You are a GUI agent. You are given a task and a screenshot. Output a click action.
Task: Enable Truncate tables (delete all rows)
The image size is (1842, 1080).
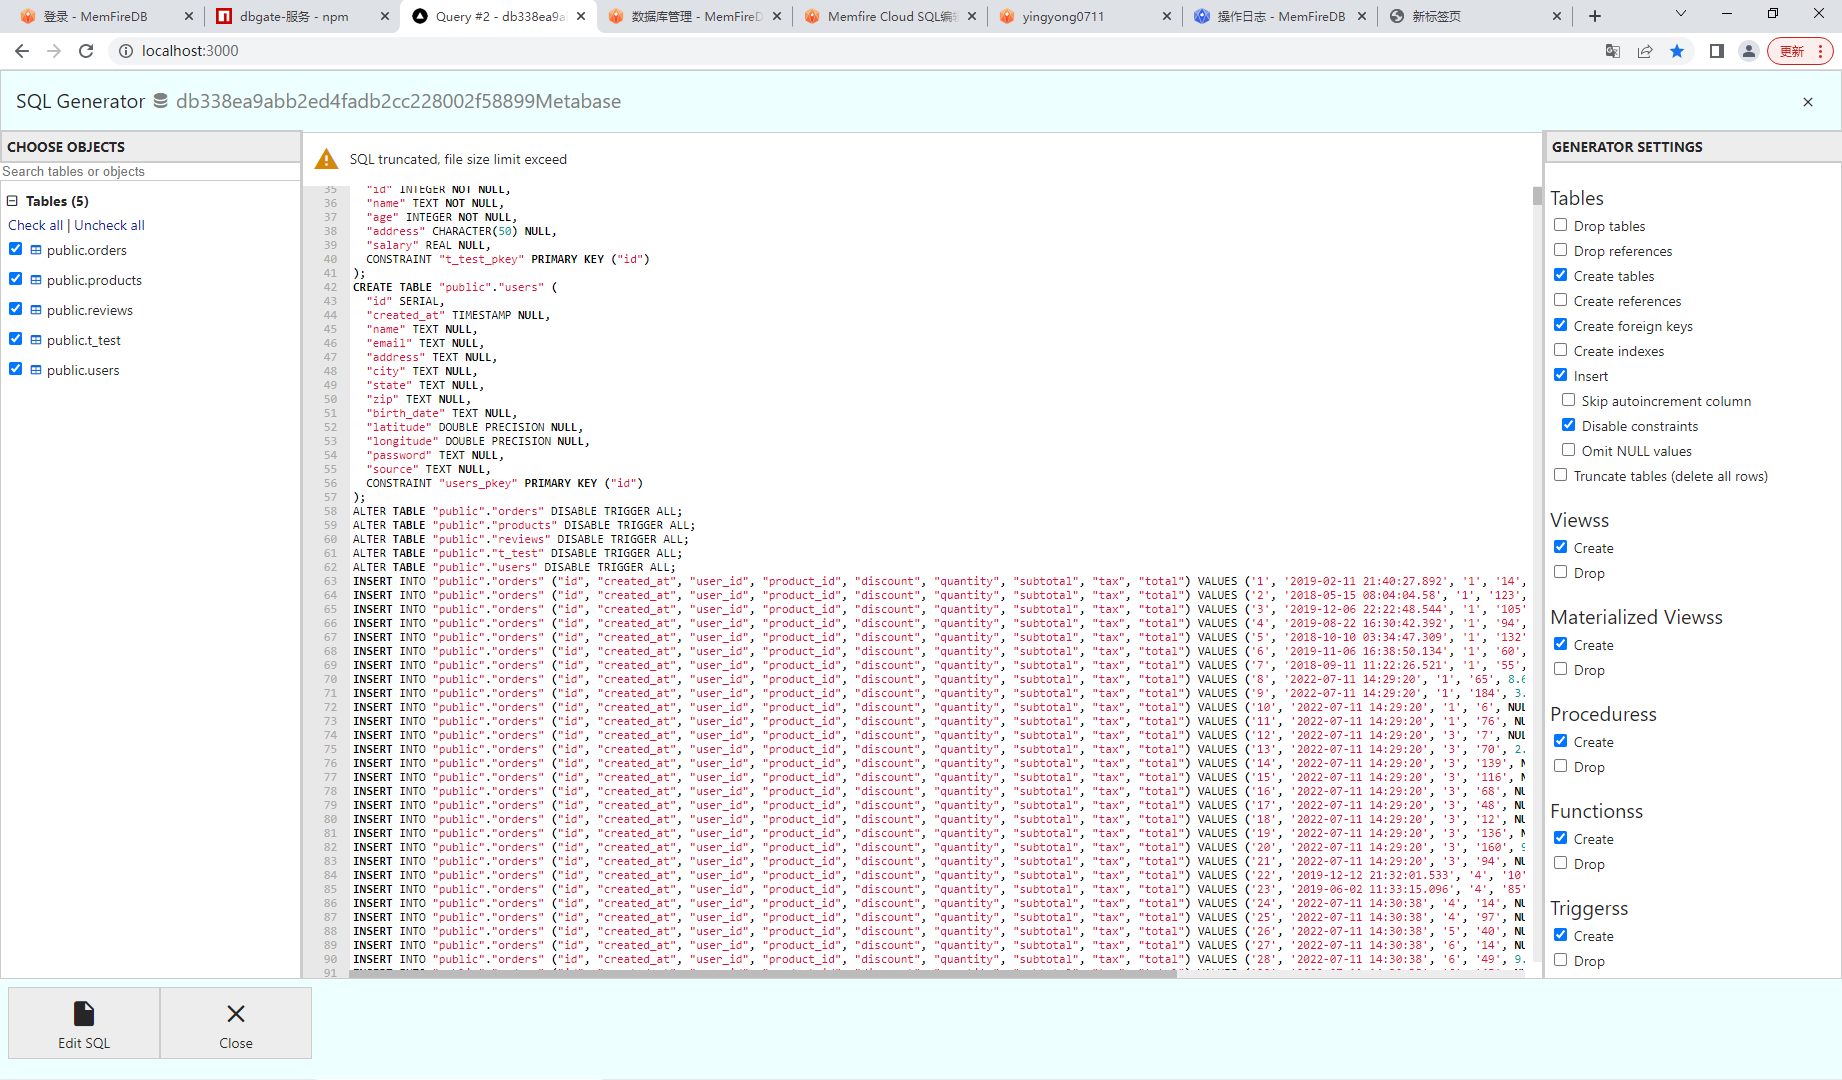coord(1560,475)
